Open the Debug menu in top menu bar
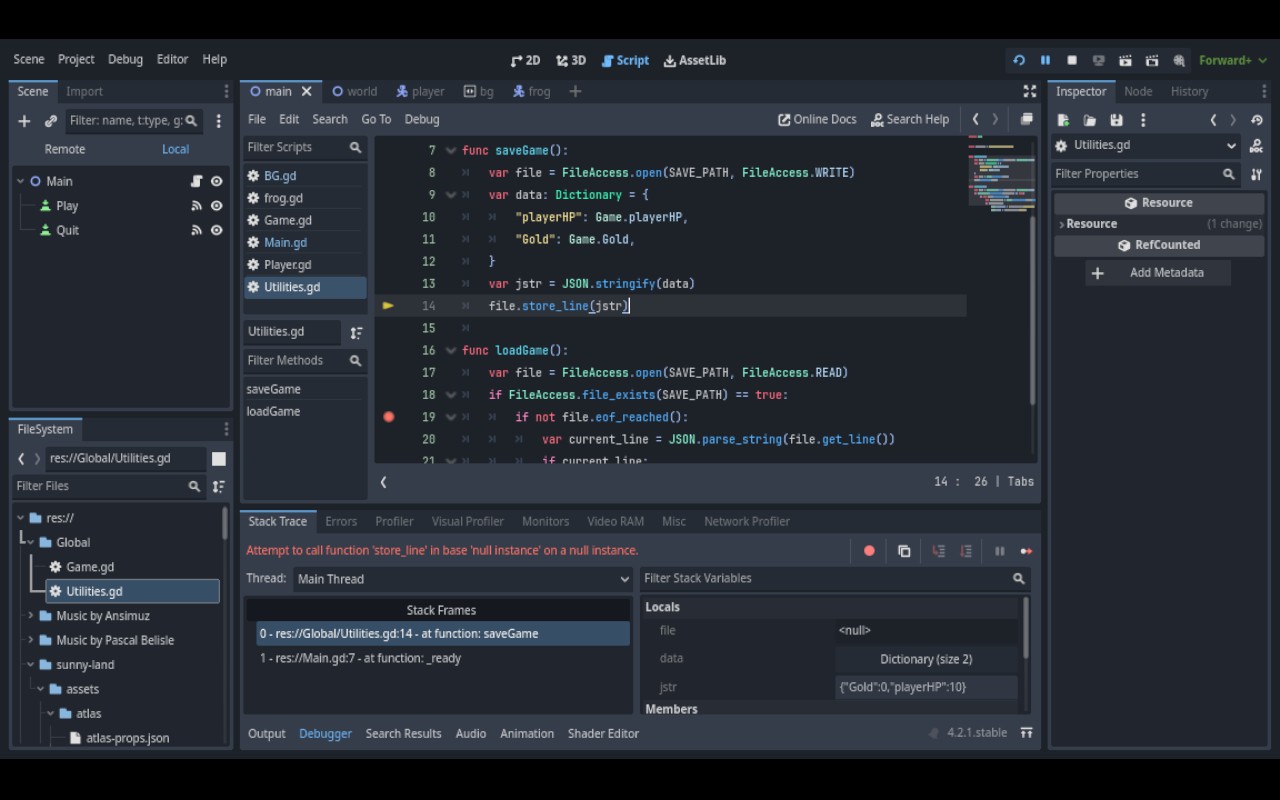The image size is (1280, 800). 125,59
